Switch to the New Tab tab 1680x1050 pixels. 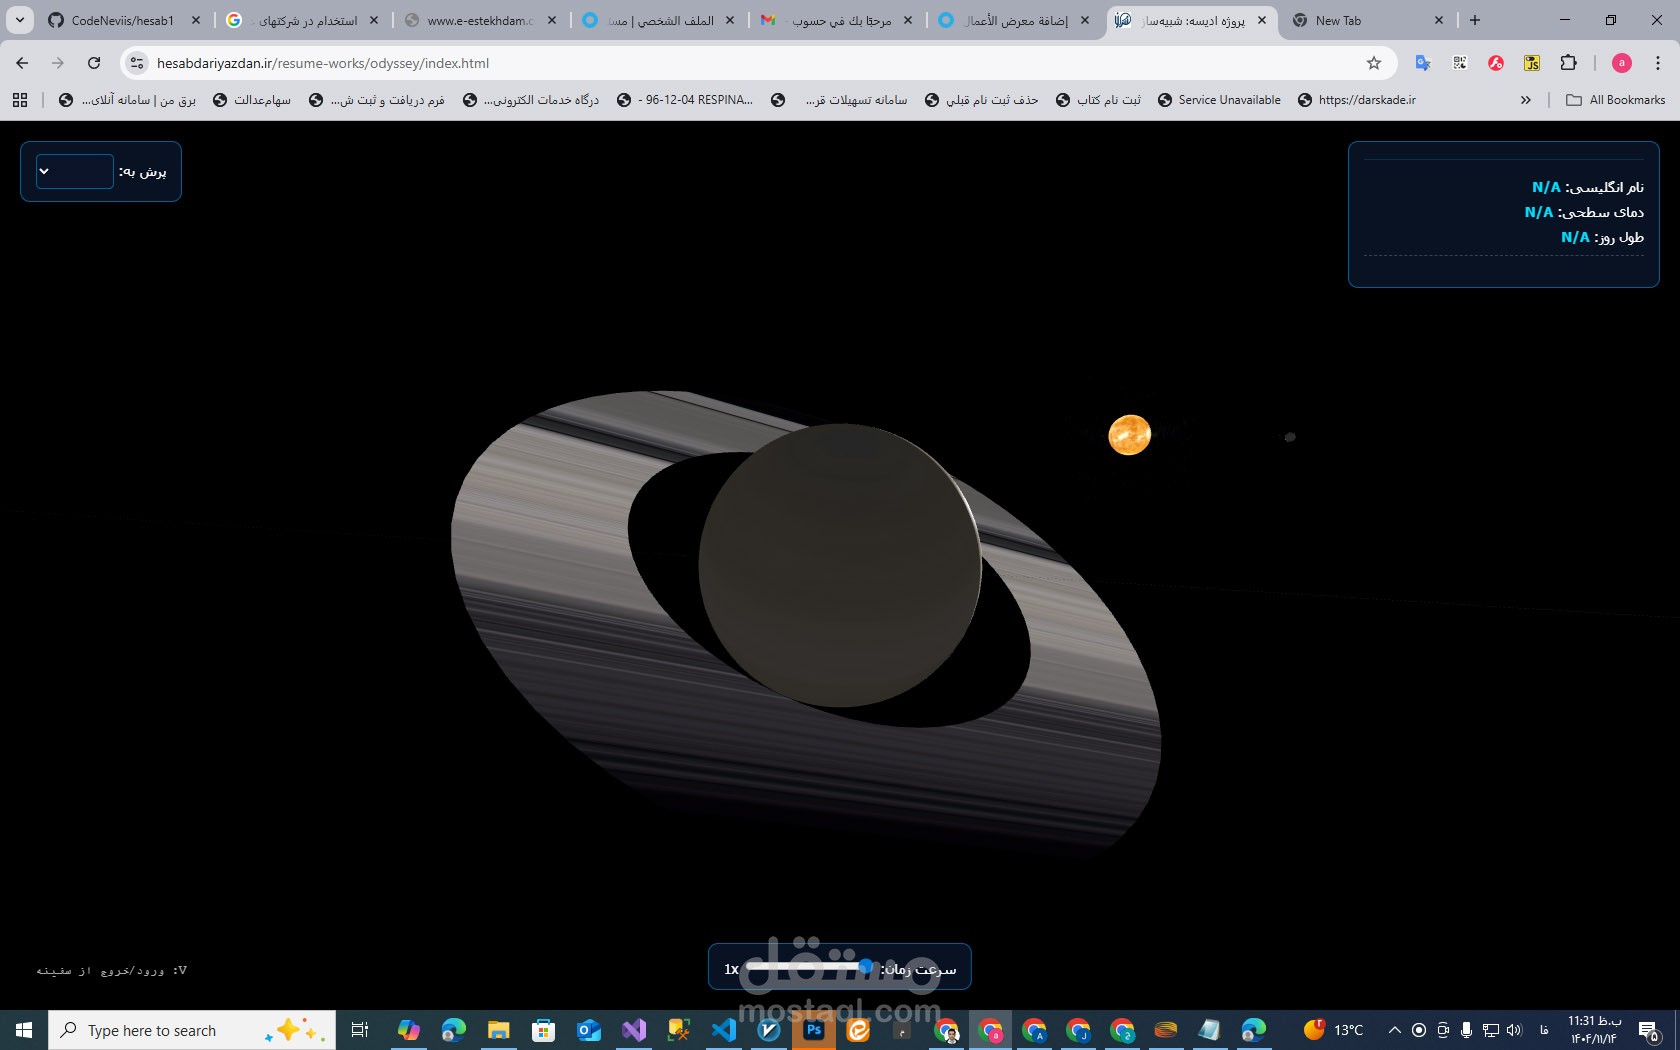pos(1368,20)
